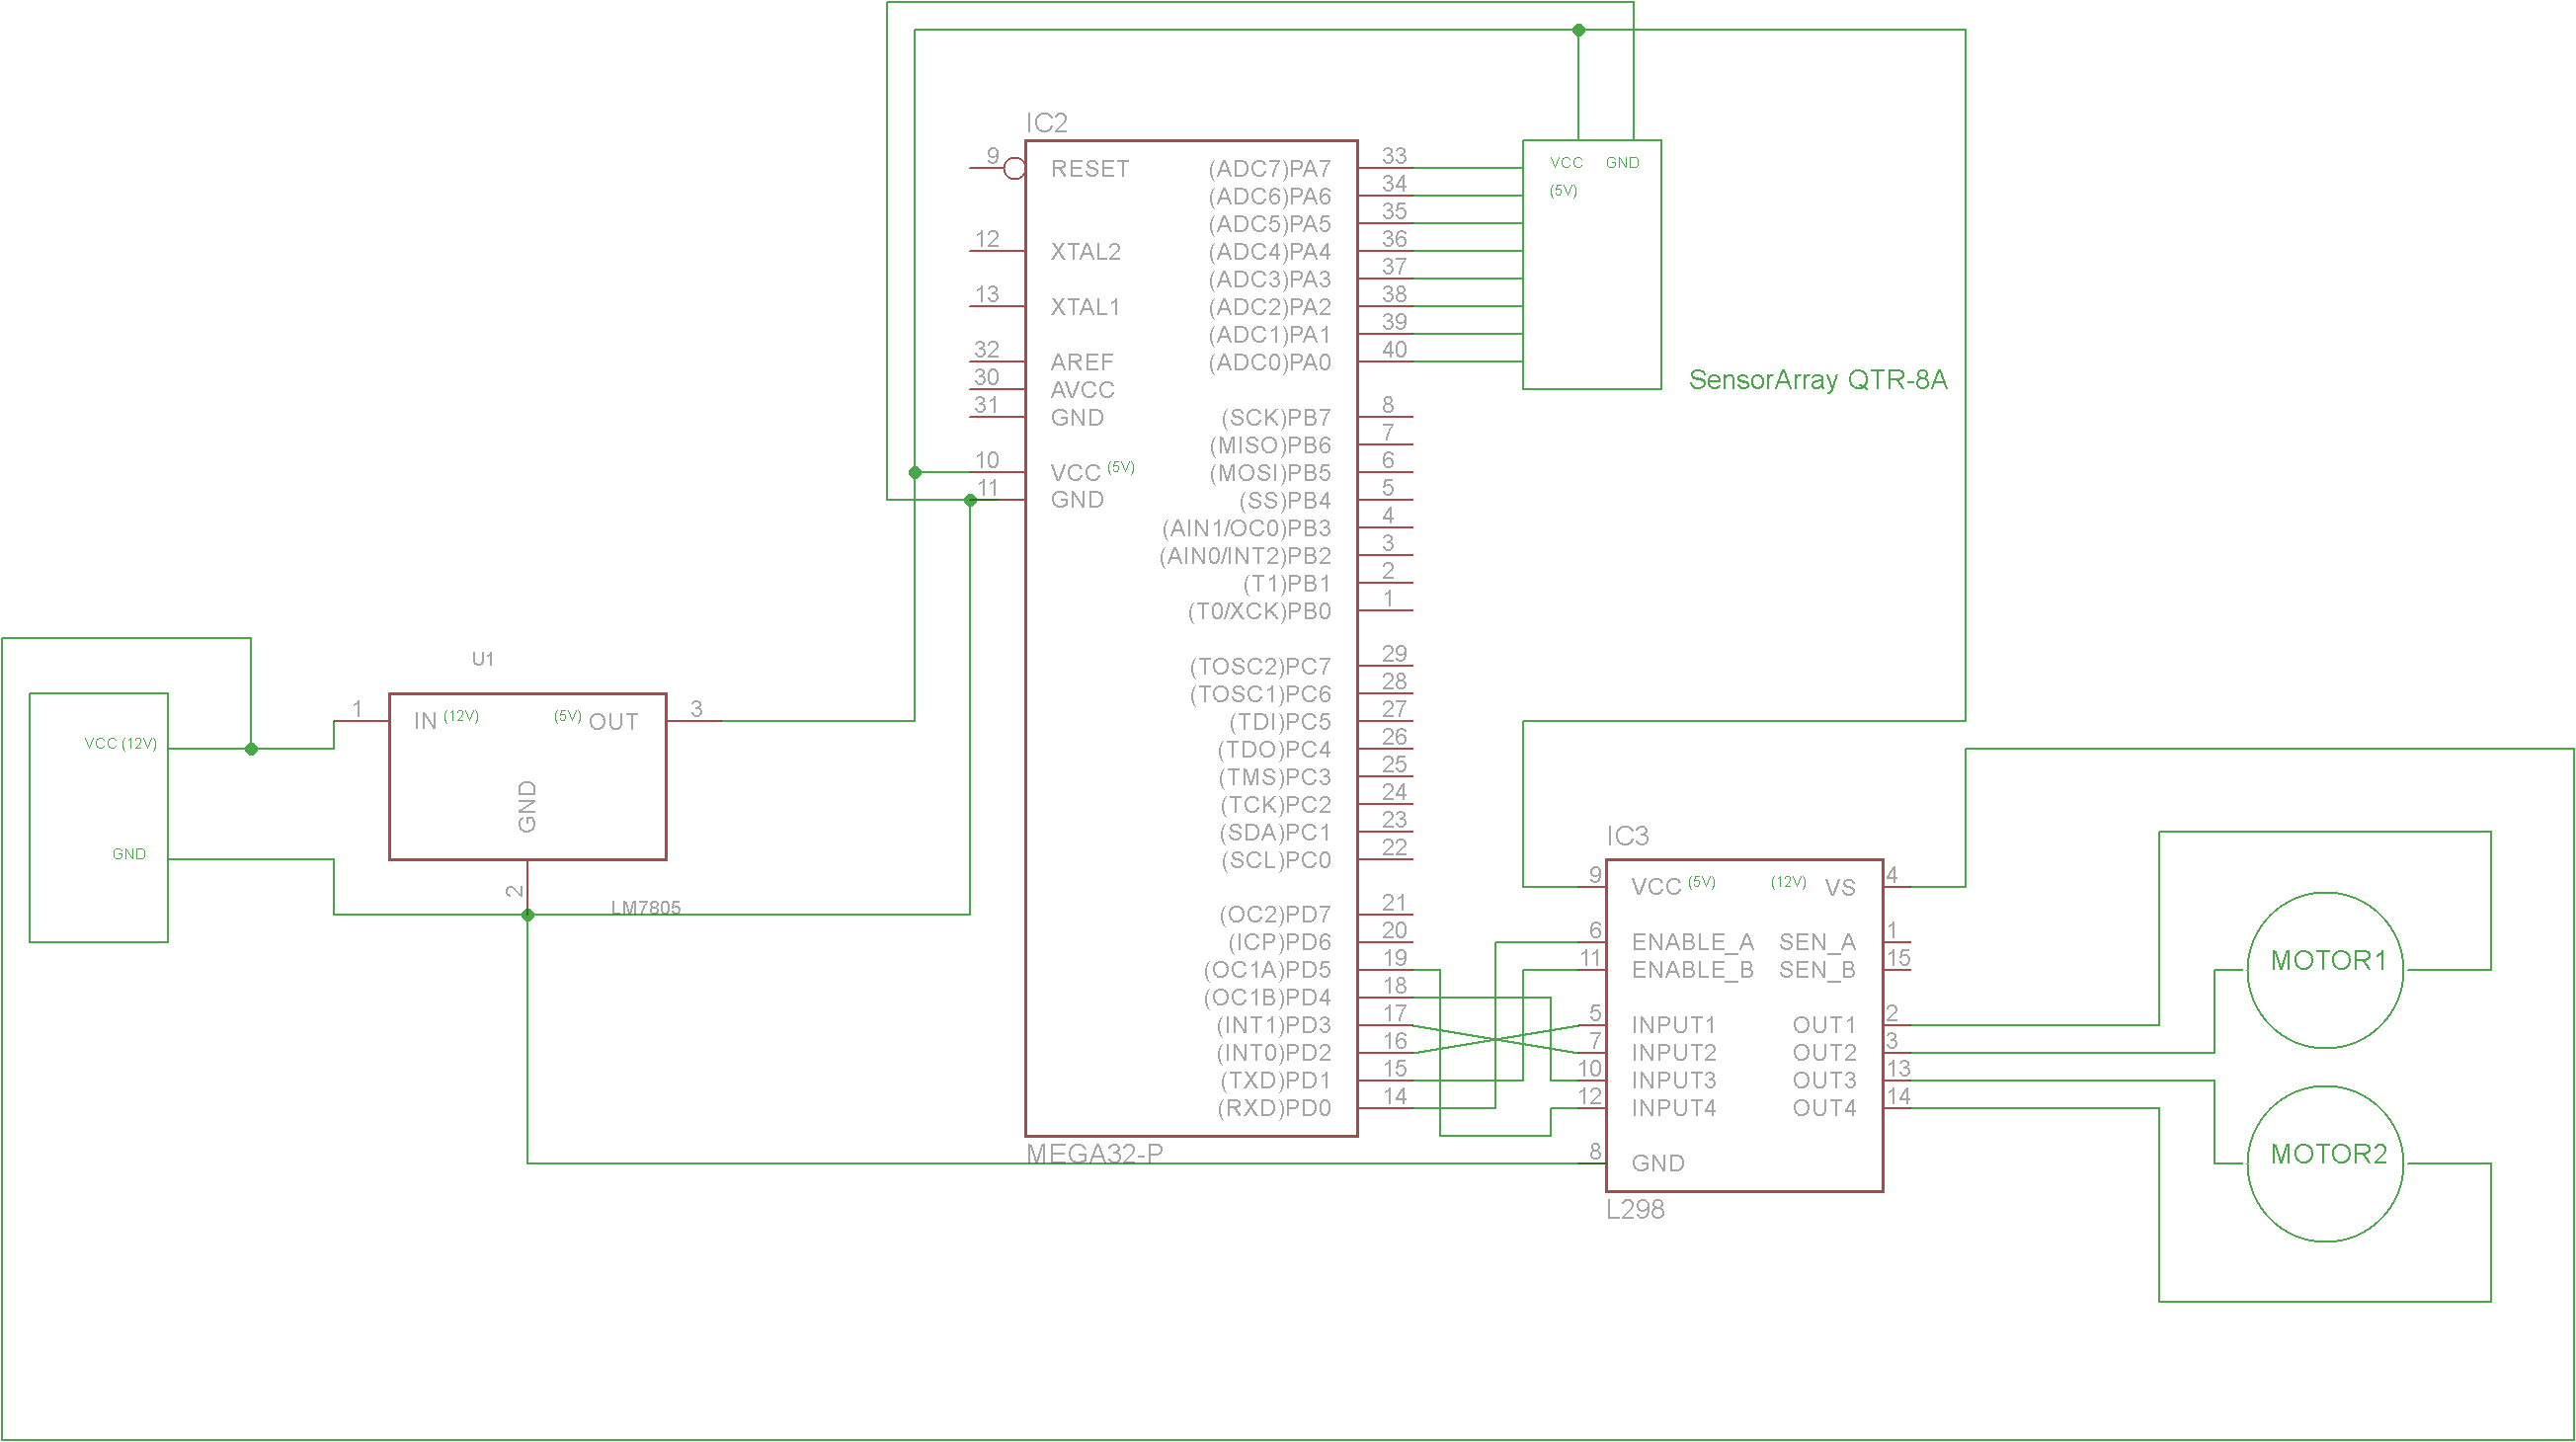Click the (MOSI)PB5 pin label
The width and height of the screenshot is (2576, 1442).
1271,473
